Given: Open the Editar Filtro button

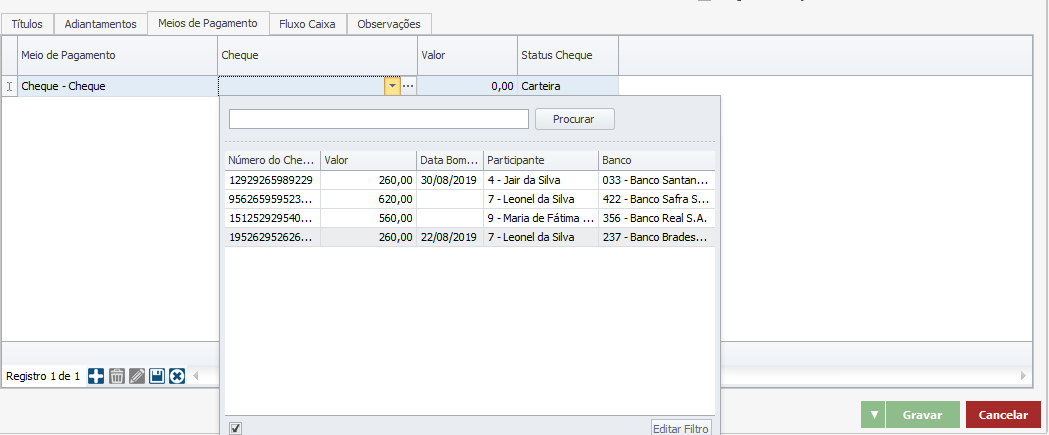Looking at the screenshot, I should coord(681,428).
